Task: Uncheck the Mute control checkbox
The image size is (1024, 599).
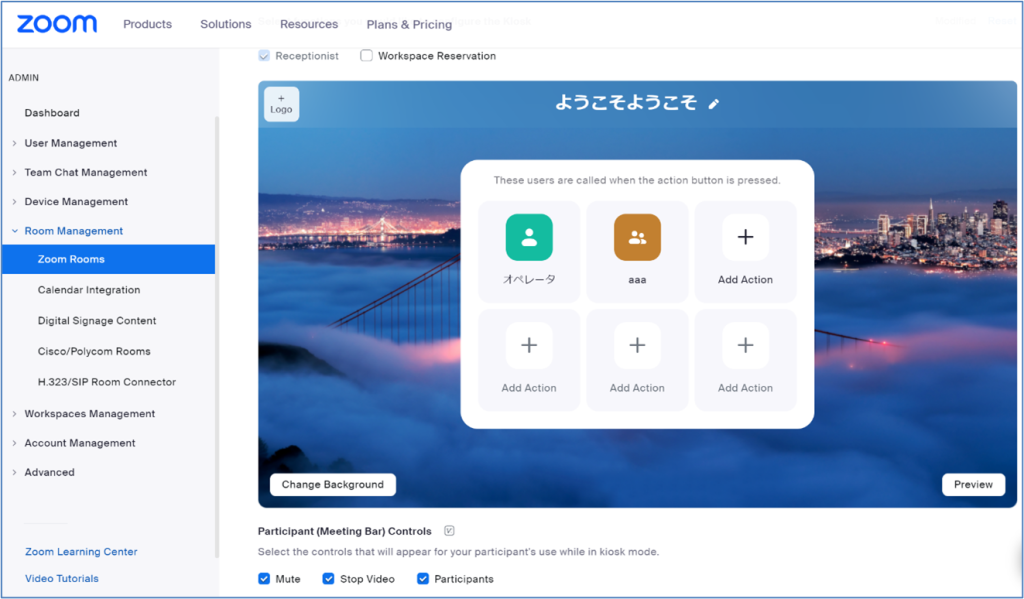Action: click(x=264, y=579)
